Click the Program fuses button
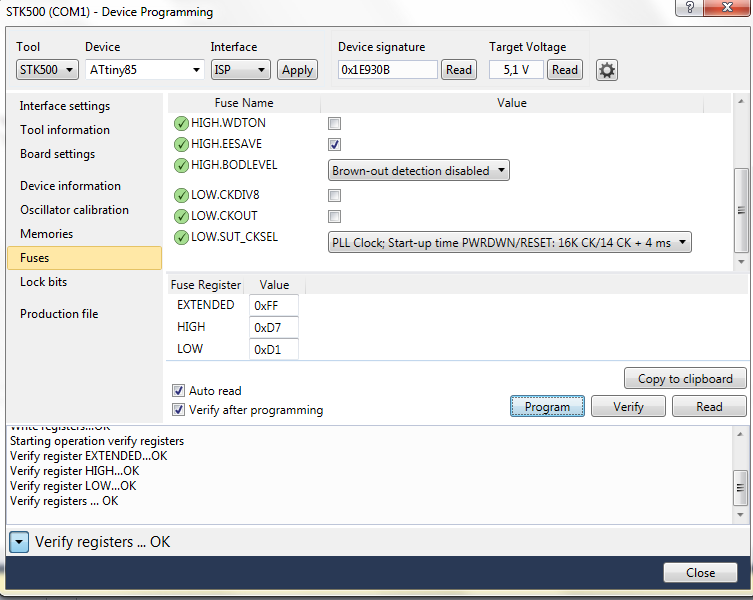This screenshot has height=600, width=753. (547, 407)
